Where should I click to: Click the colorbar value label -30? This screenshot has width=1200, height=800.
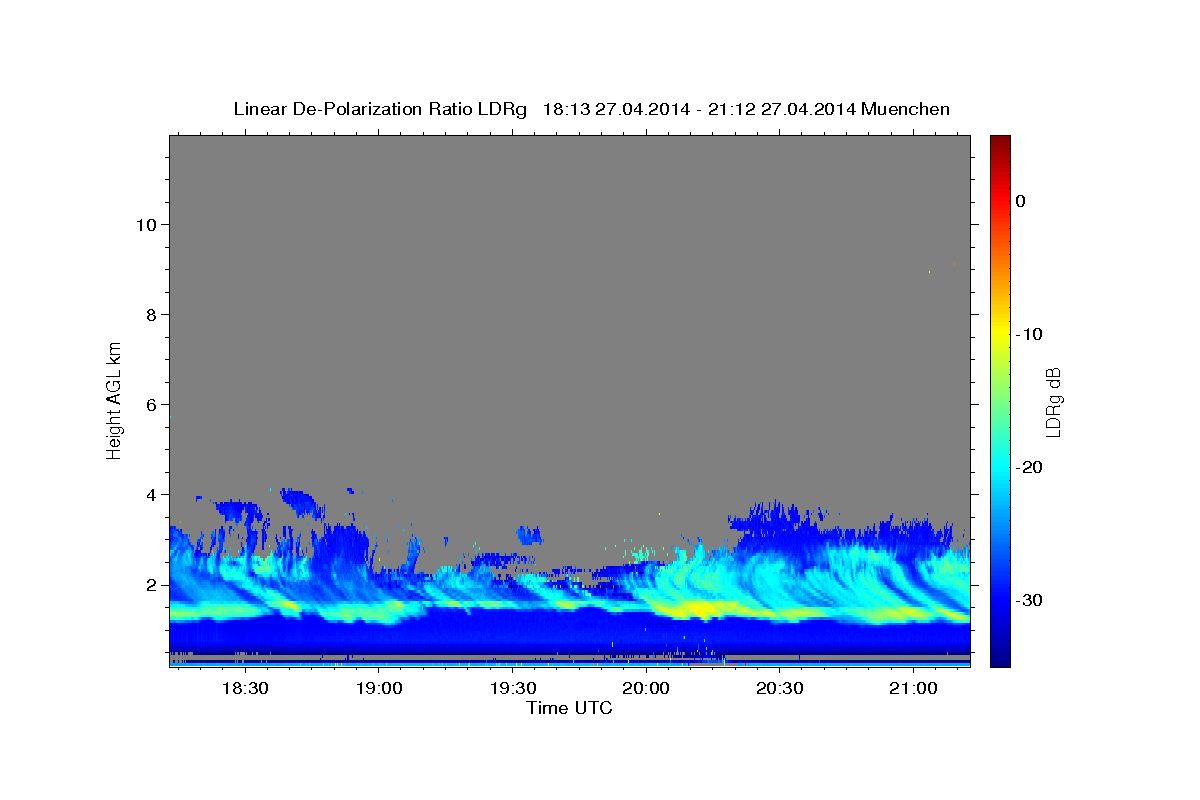tap(1029, 600)
